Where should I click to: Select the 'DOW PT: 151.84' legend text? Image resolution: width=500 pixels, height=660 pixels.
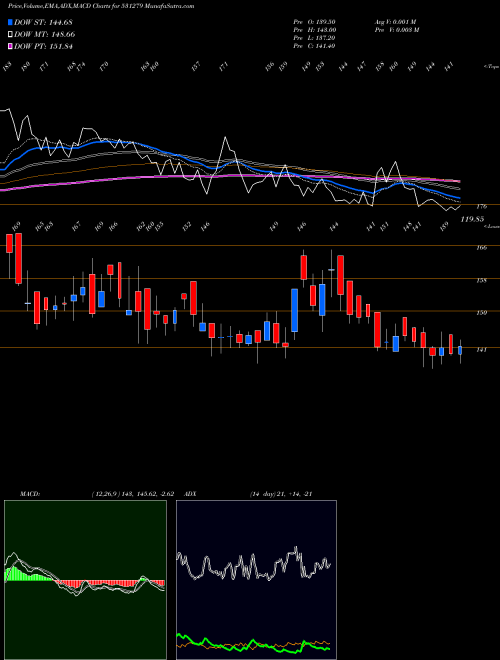pos(44,46)
